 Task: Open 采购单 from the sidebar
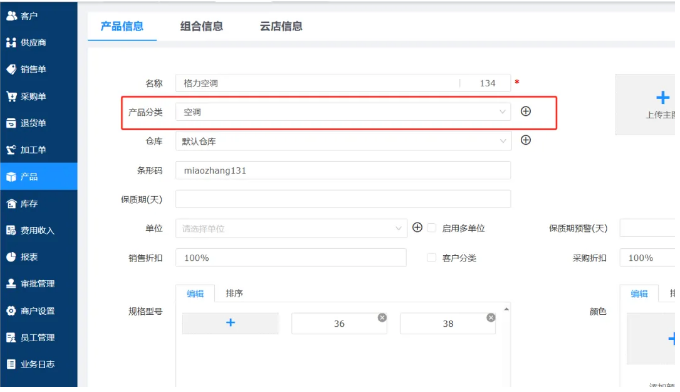click(x=39, y=96)
